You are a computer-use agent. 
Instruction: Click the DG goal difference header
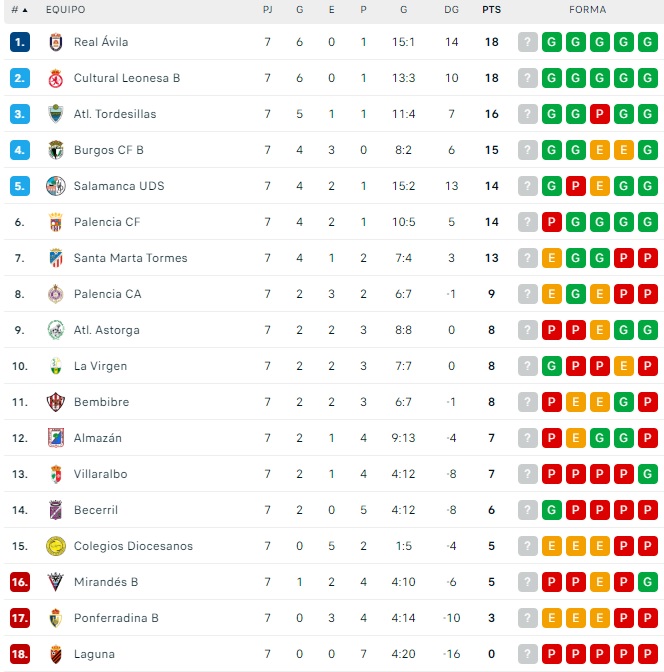pos(451,10)
